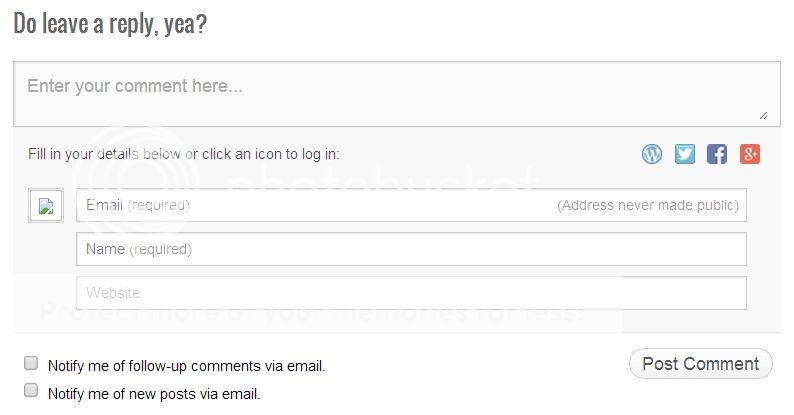Click the 'Address never made public' hint
The height and width of the screenshot is (415, 794).
(x=648, y=205)
